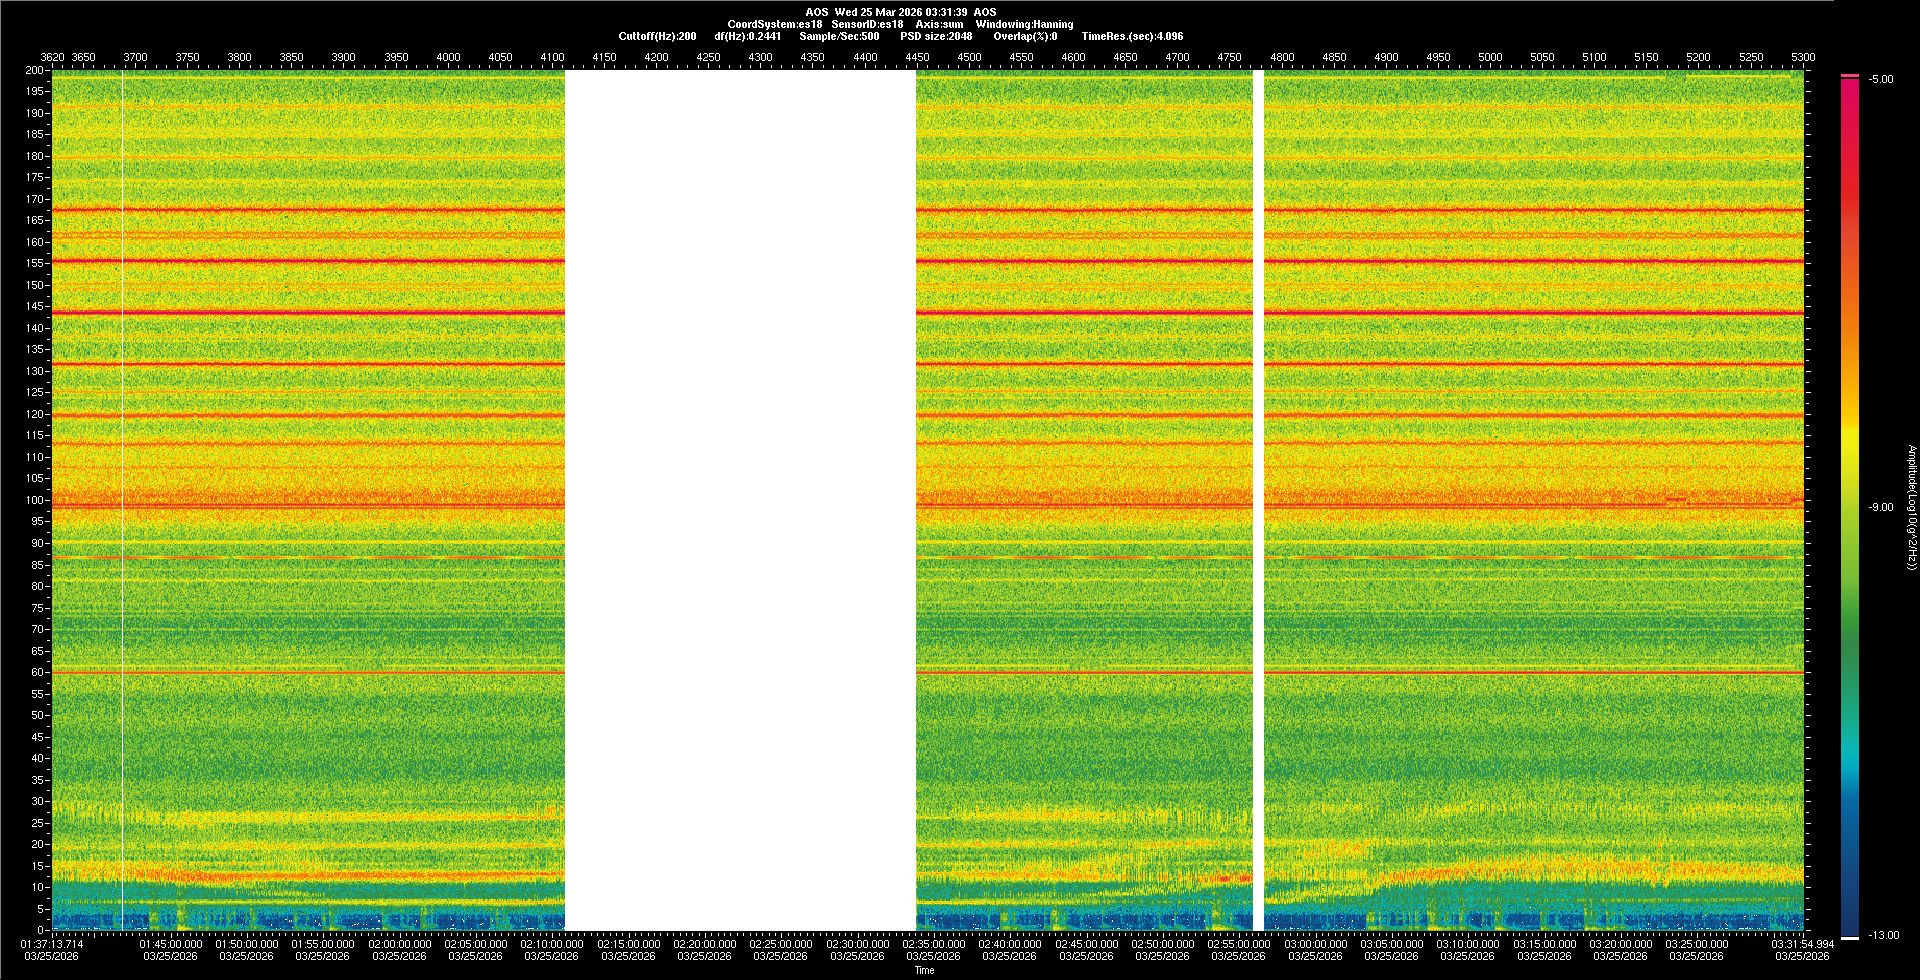The image size is (1920, 980).
Task: Click the Amplitude axis title beside colorbar
Action: pos(1911,508)
